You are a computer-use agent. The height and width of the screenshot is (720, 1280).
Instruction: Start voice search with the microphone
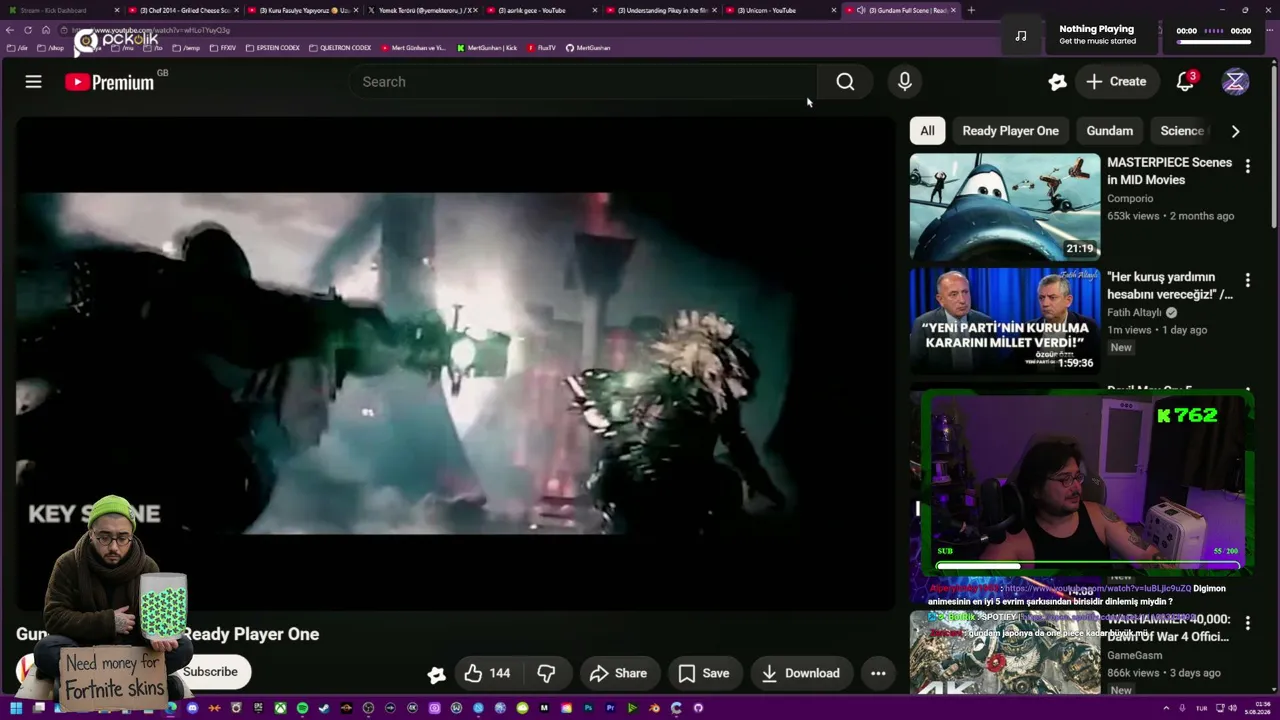tap(904, 82)
